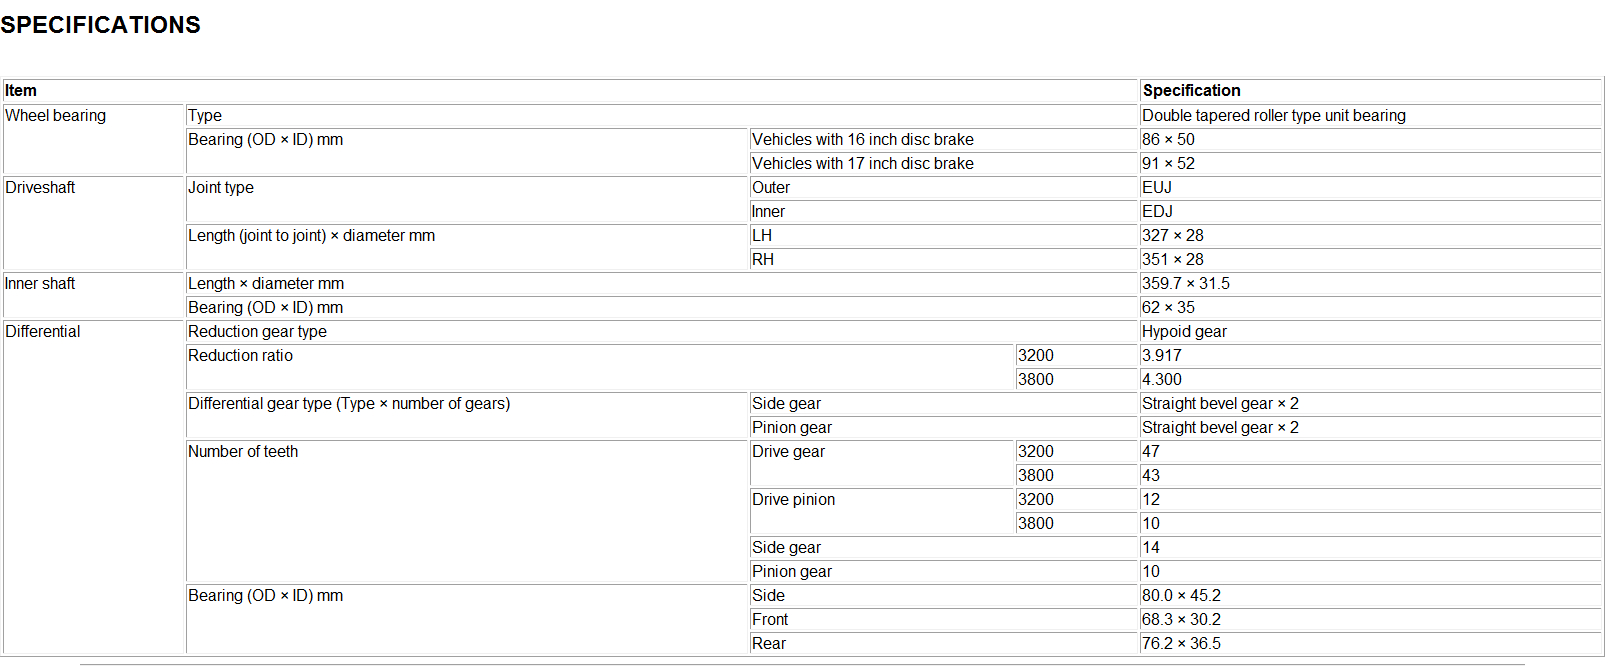Click the Joint type cell
The image size is (1608, 670).
click(221, 188)
